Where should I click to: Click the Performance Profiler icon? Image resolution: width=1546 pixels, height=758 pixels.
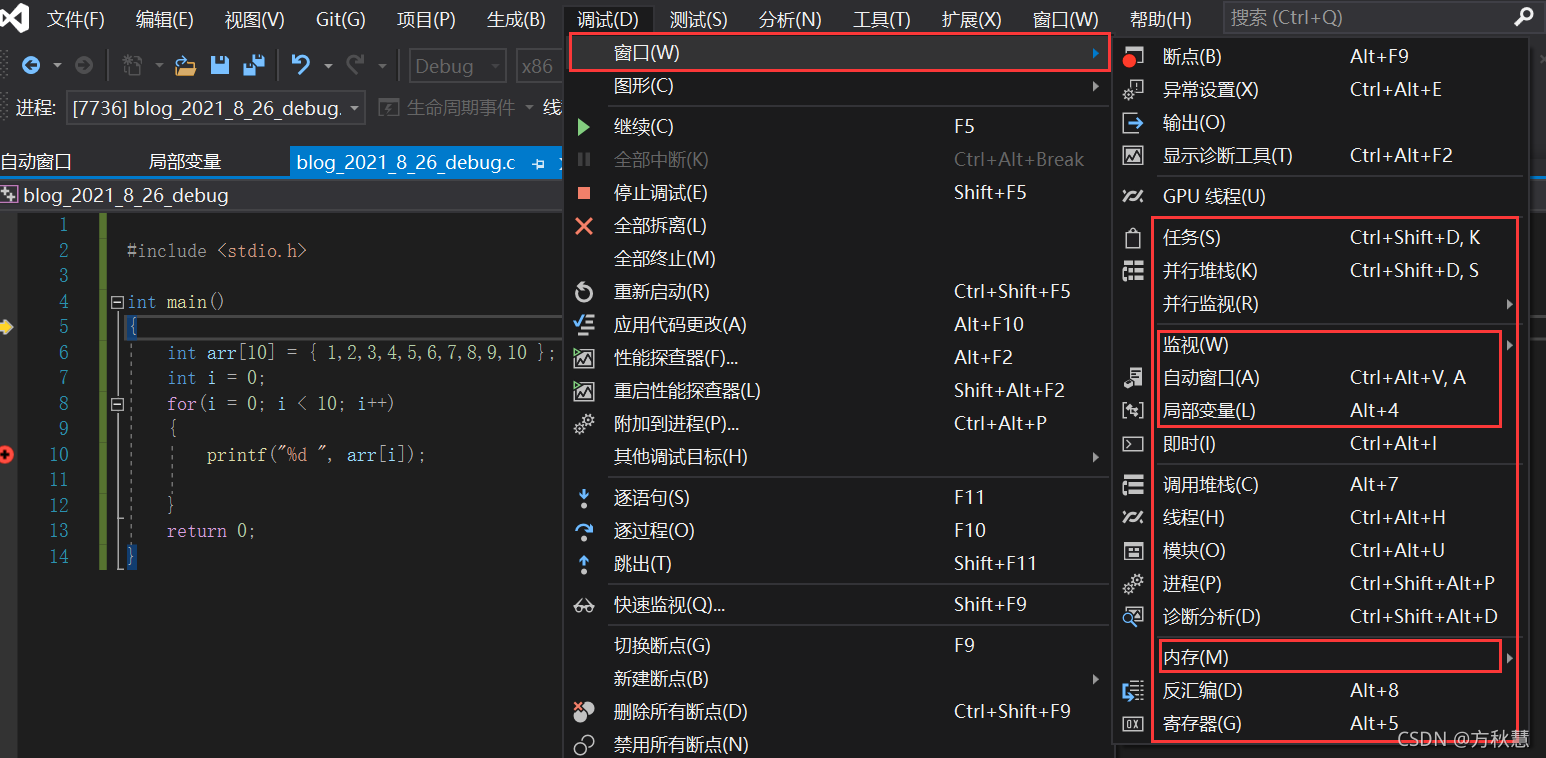[x=584, y=358]
